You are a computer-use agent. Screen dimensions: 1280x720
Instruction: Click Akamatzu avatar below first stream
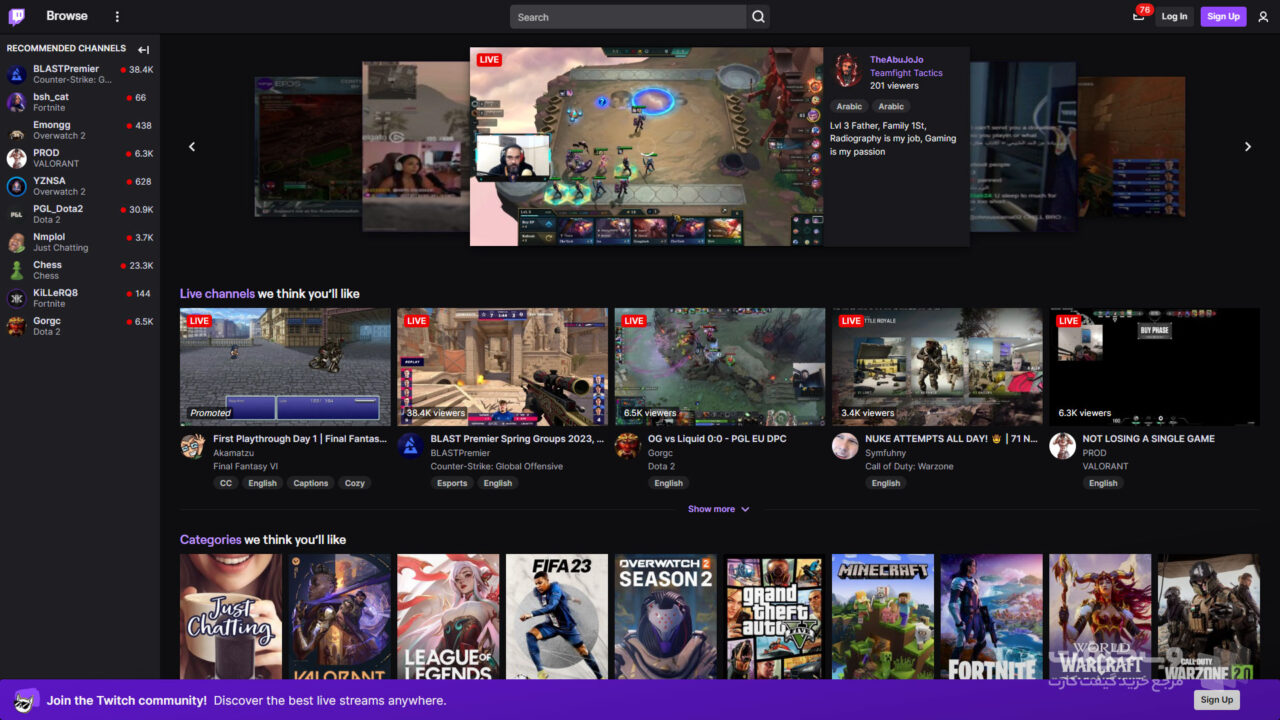click(193, 446)
